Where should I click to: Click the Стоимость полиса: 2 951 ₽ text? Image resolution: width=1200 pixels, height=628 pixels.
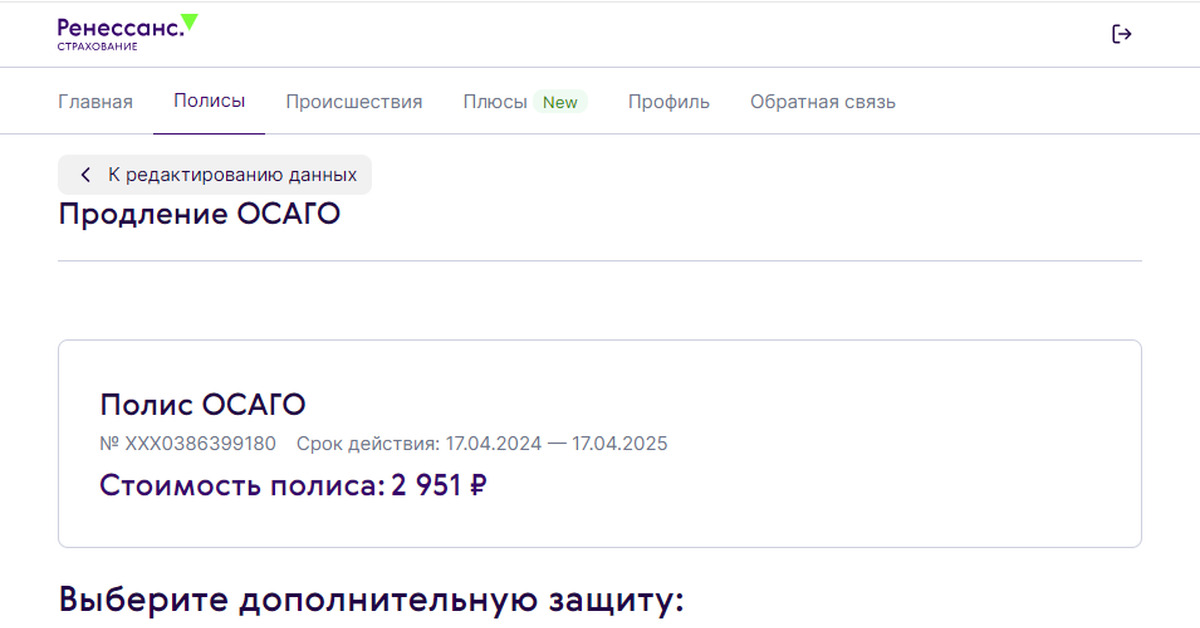(x=294, y=486)
